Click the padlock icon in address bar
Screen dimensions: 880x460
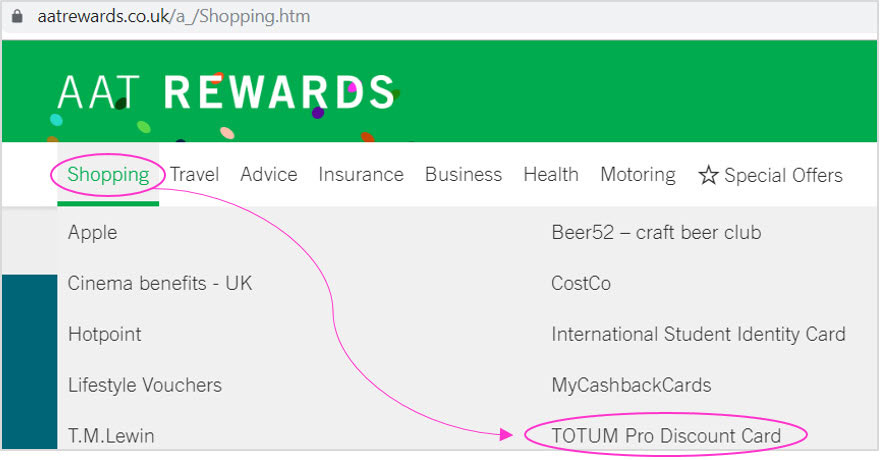17,16
